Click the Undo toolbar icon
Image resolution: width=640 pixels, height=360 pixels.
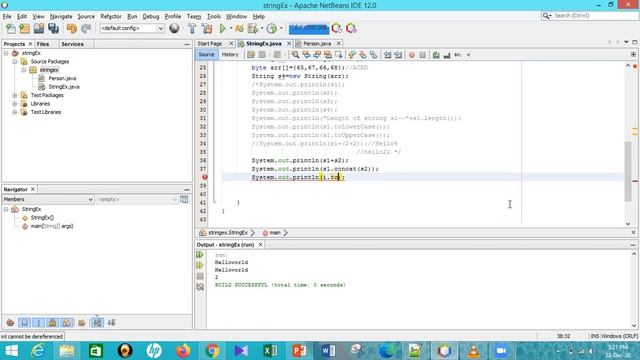[x=72, y=29]
